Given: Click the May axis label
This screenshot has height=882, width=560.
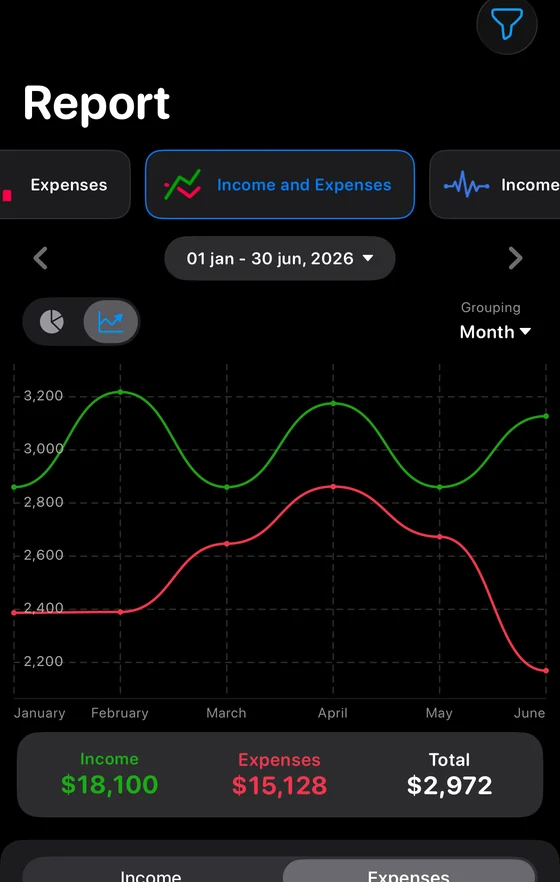Looking at the screenshot, I should point(439,713).
